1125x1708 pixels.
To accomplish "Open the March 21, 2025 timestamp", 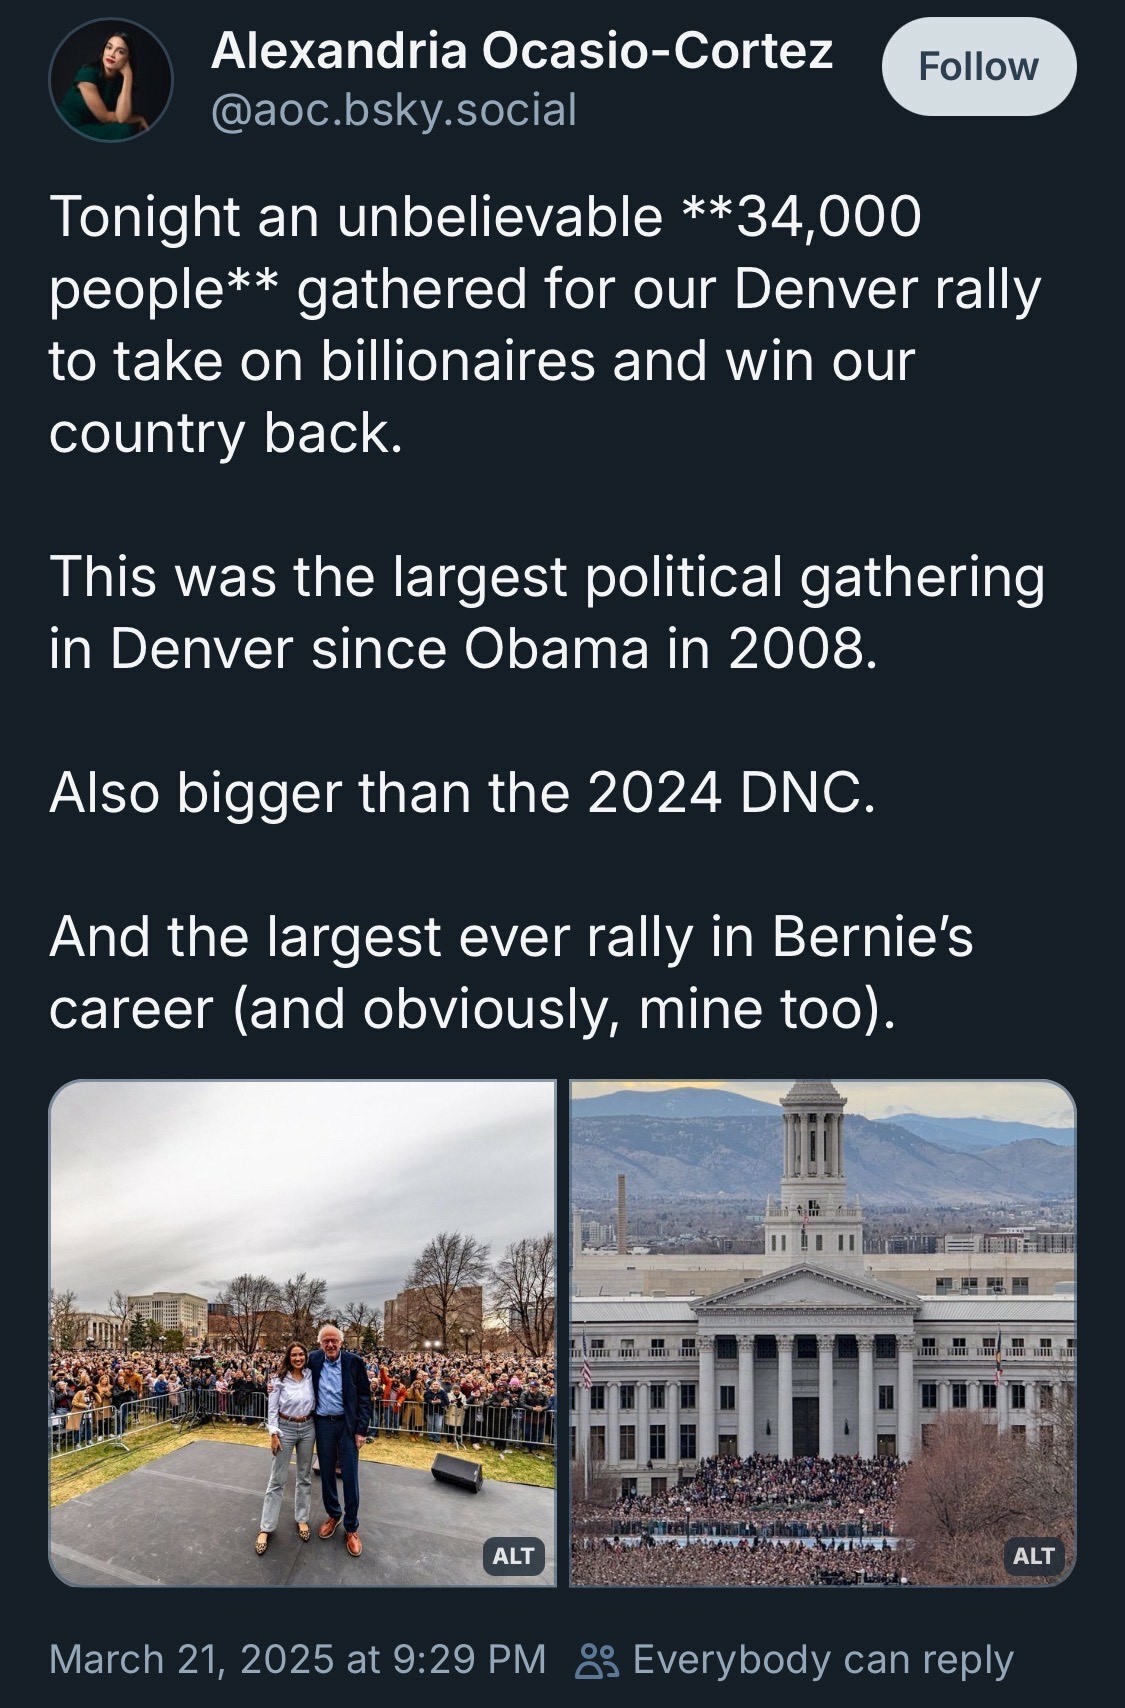I will 297,1660.
